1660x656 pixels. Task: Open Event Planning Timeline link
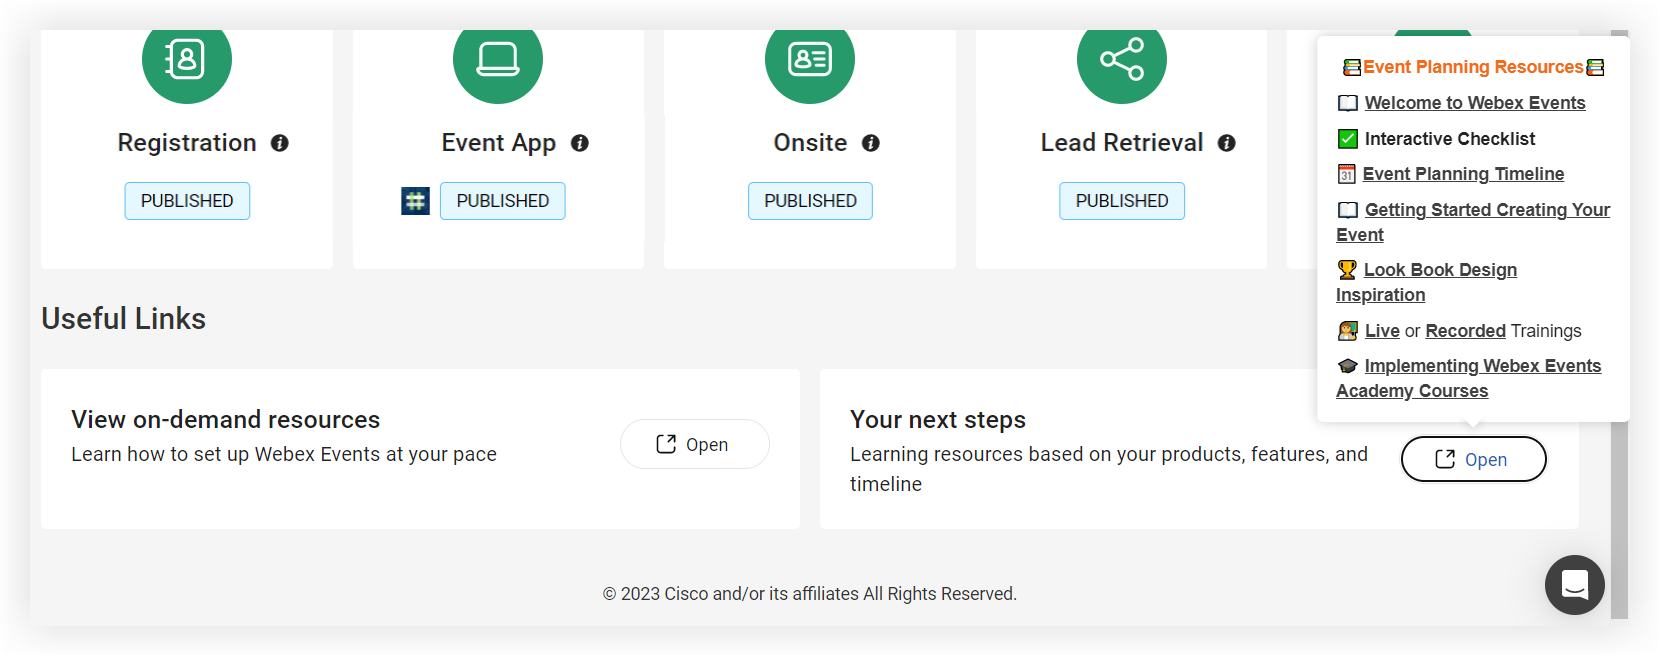click(1463, 174)
